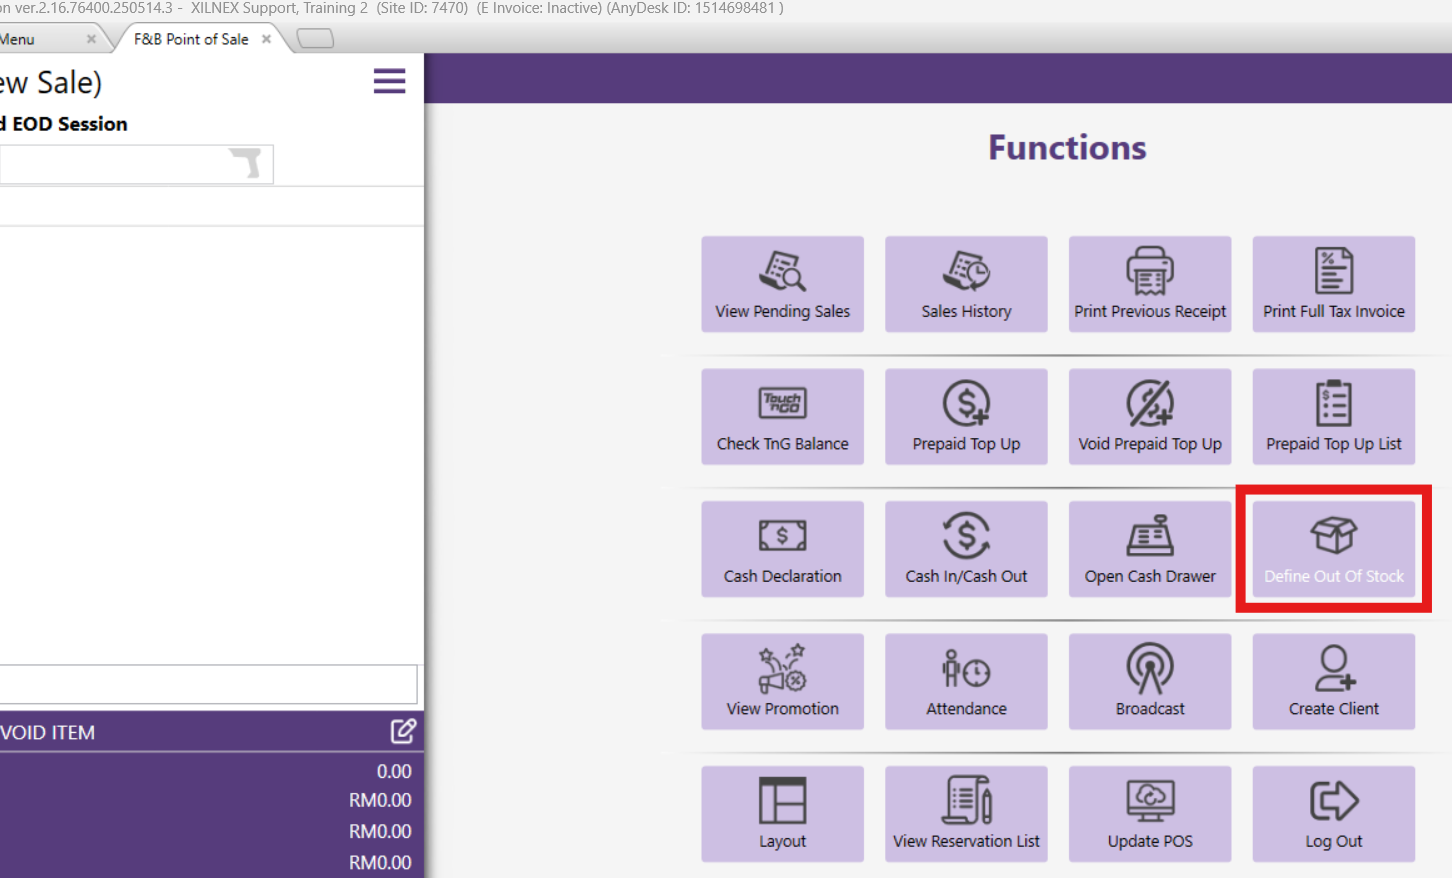Open Attendance function
Viewport: 1452px width, 878px height.
966,682
